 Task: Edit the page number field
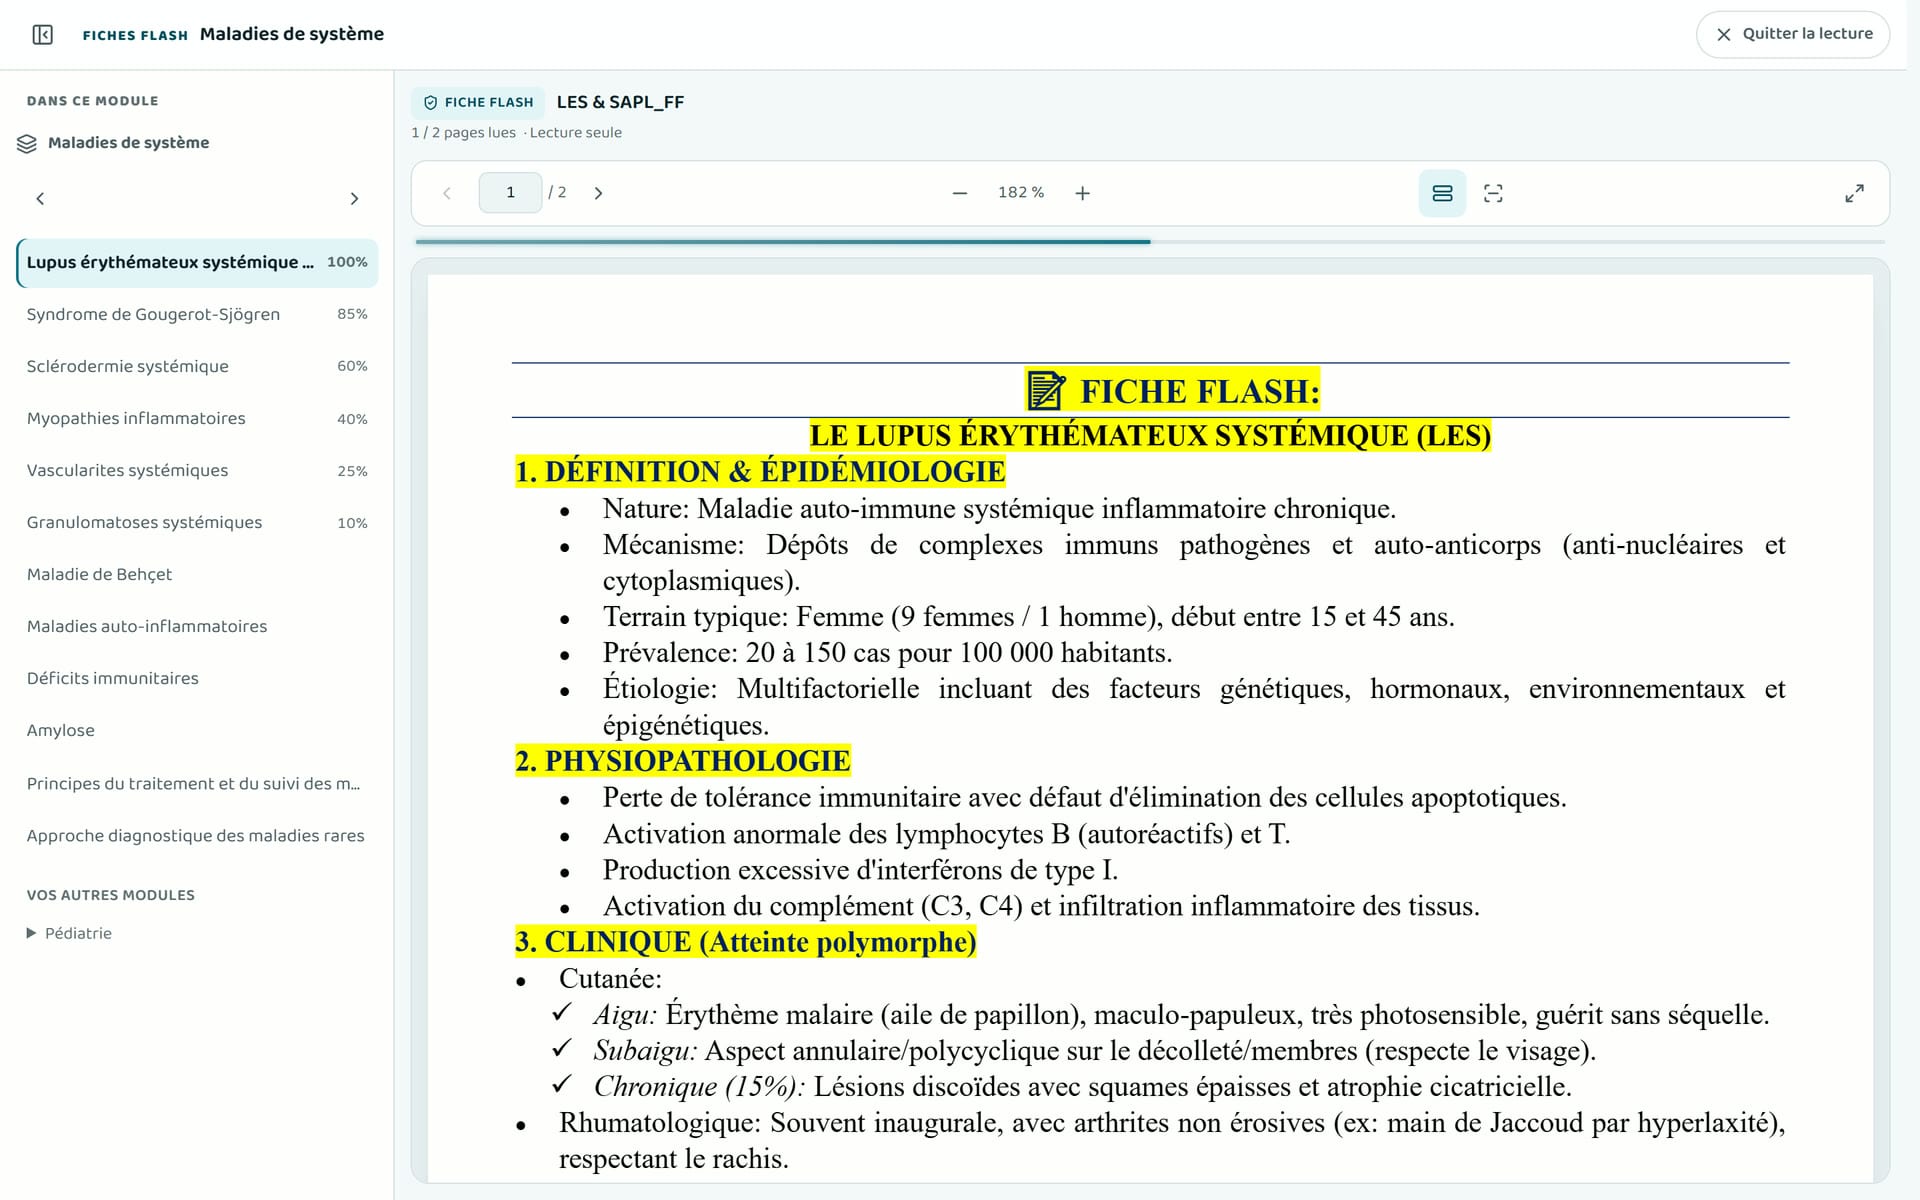[510, 193]
